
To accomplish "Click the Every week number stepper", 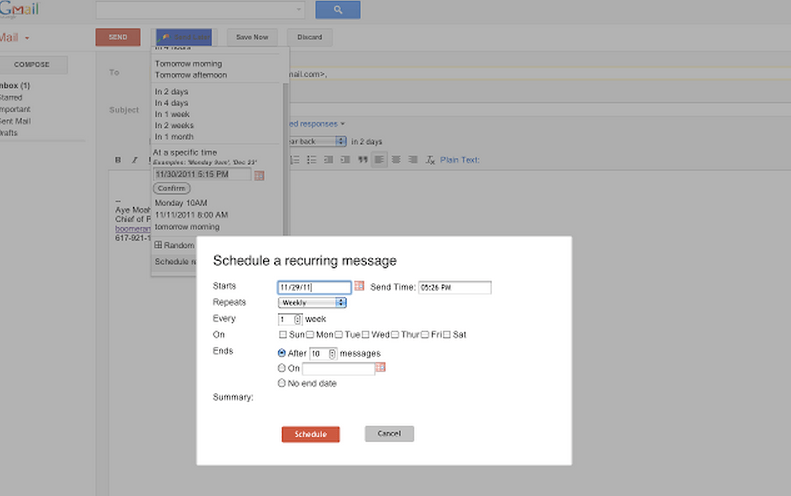I will coord(298,319).
